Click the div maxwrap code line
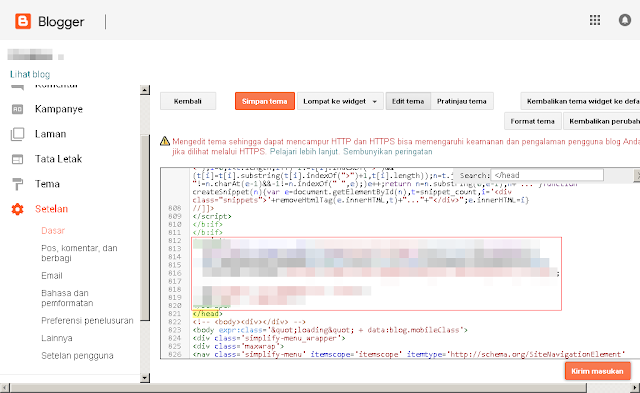Viewport: 640px width, 393px height. click(238, 346)
